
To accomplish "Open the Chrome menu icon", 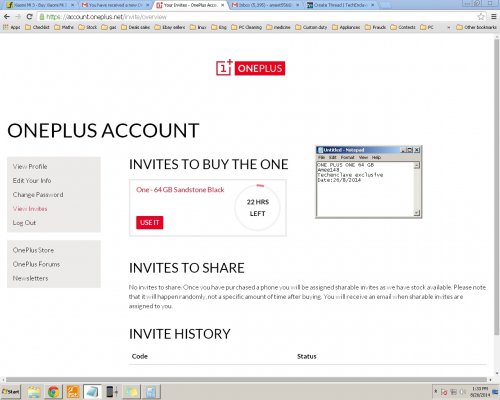I will click(x=494, y=17).
